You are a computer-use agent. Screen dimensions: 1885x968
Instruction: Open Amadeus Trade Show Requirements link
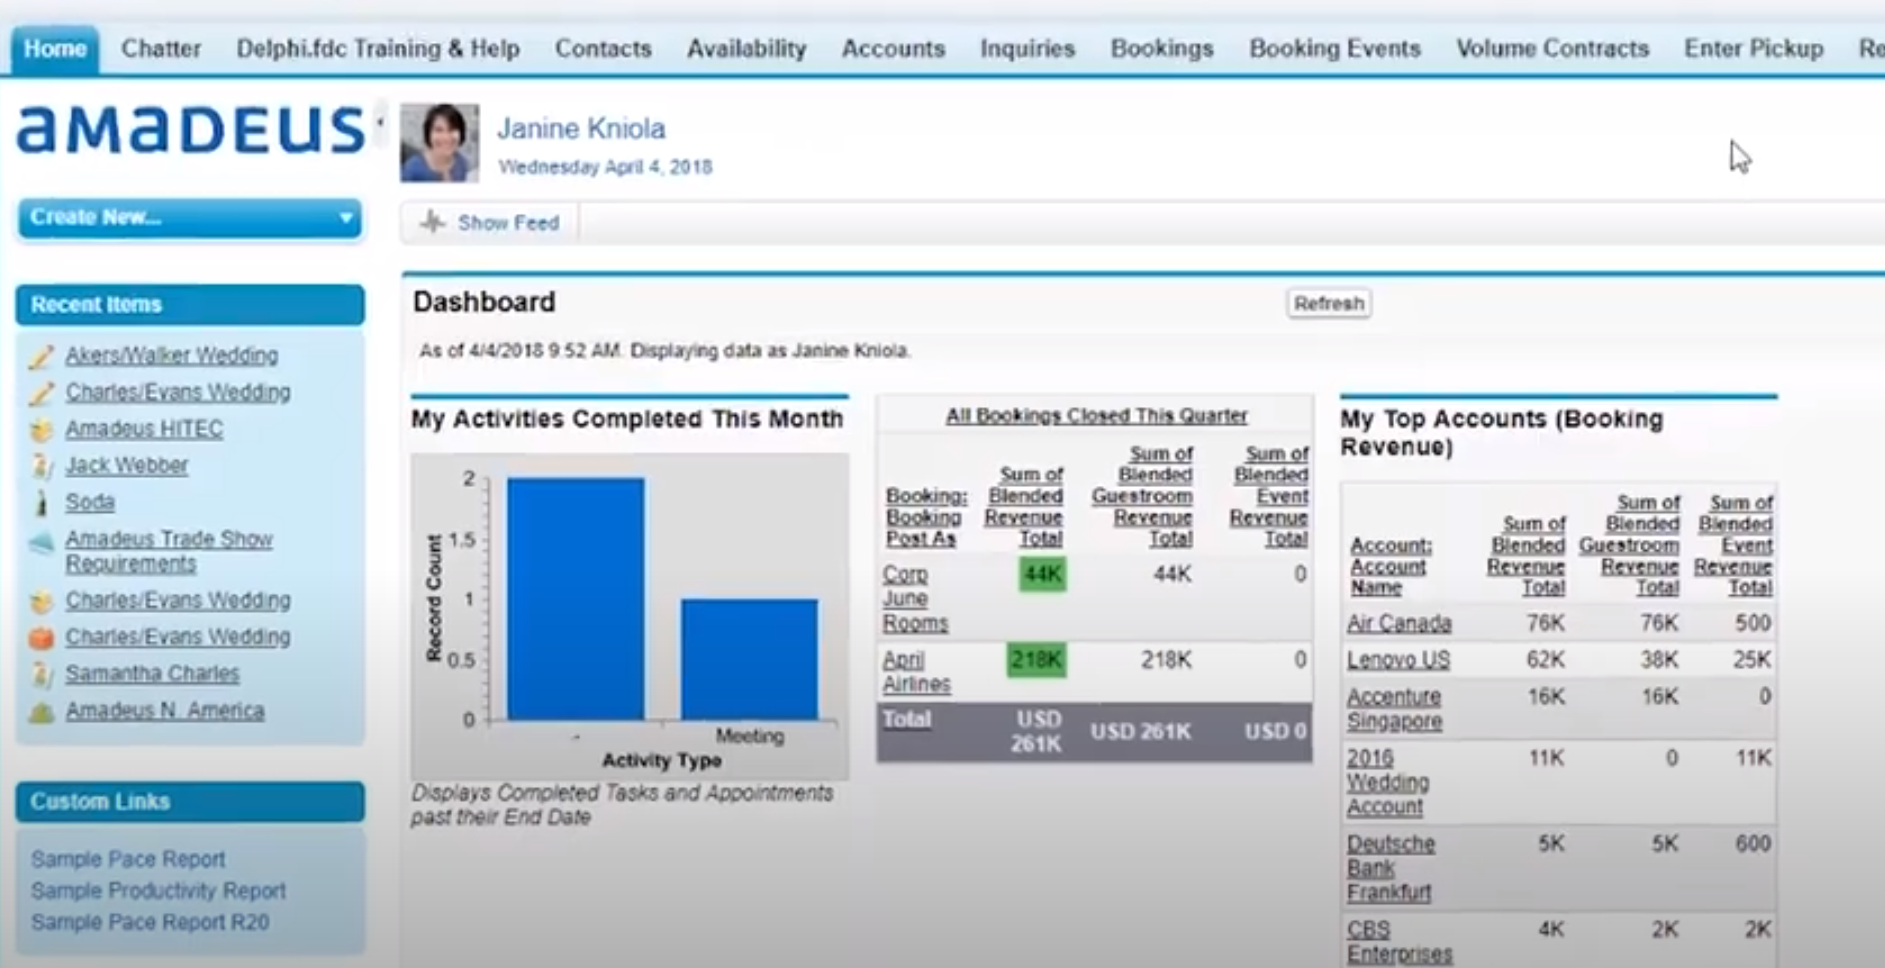(169, 551)
